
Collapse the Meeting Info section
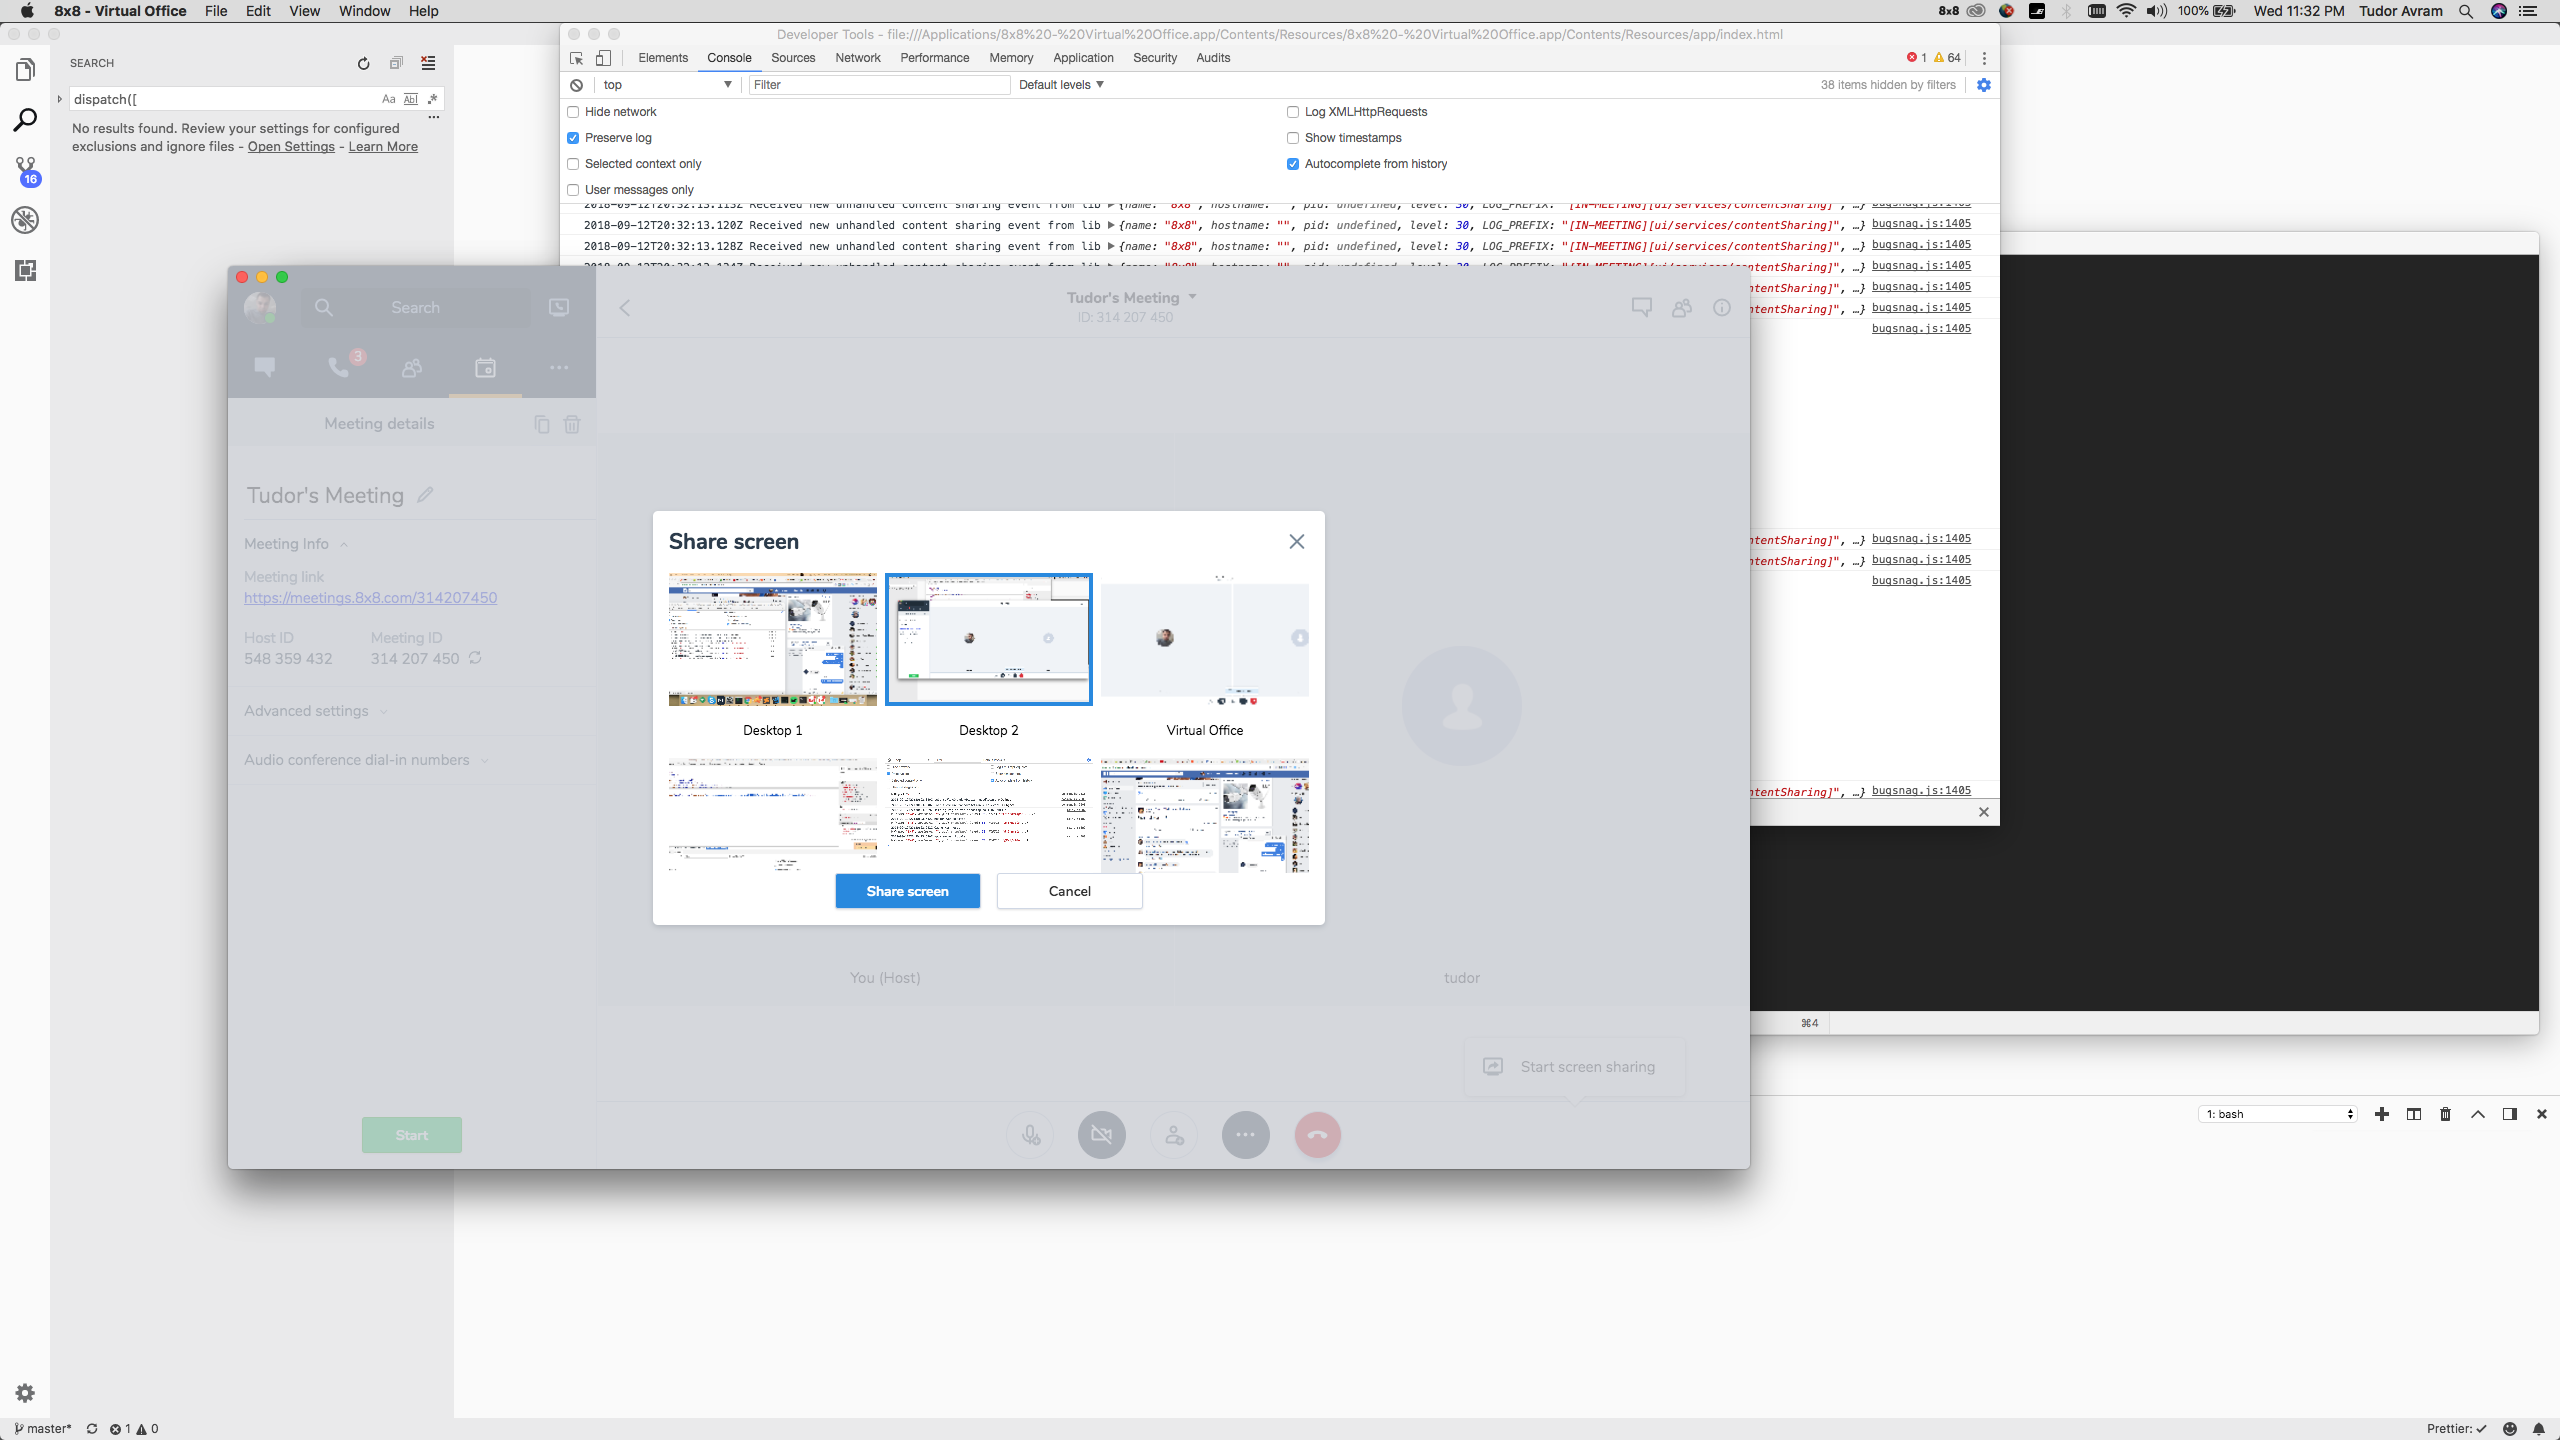[296, 544]
